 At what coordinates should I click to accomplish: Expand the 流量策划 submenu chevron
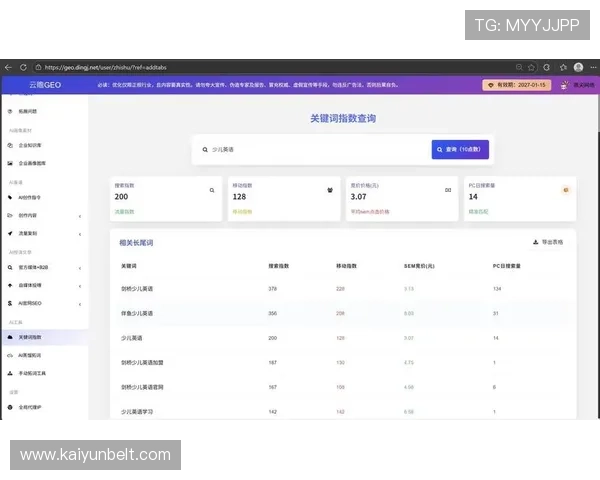80,234
